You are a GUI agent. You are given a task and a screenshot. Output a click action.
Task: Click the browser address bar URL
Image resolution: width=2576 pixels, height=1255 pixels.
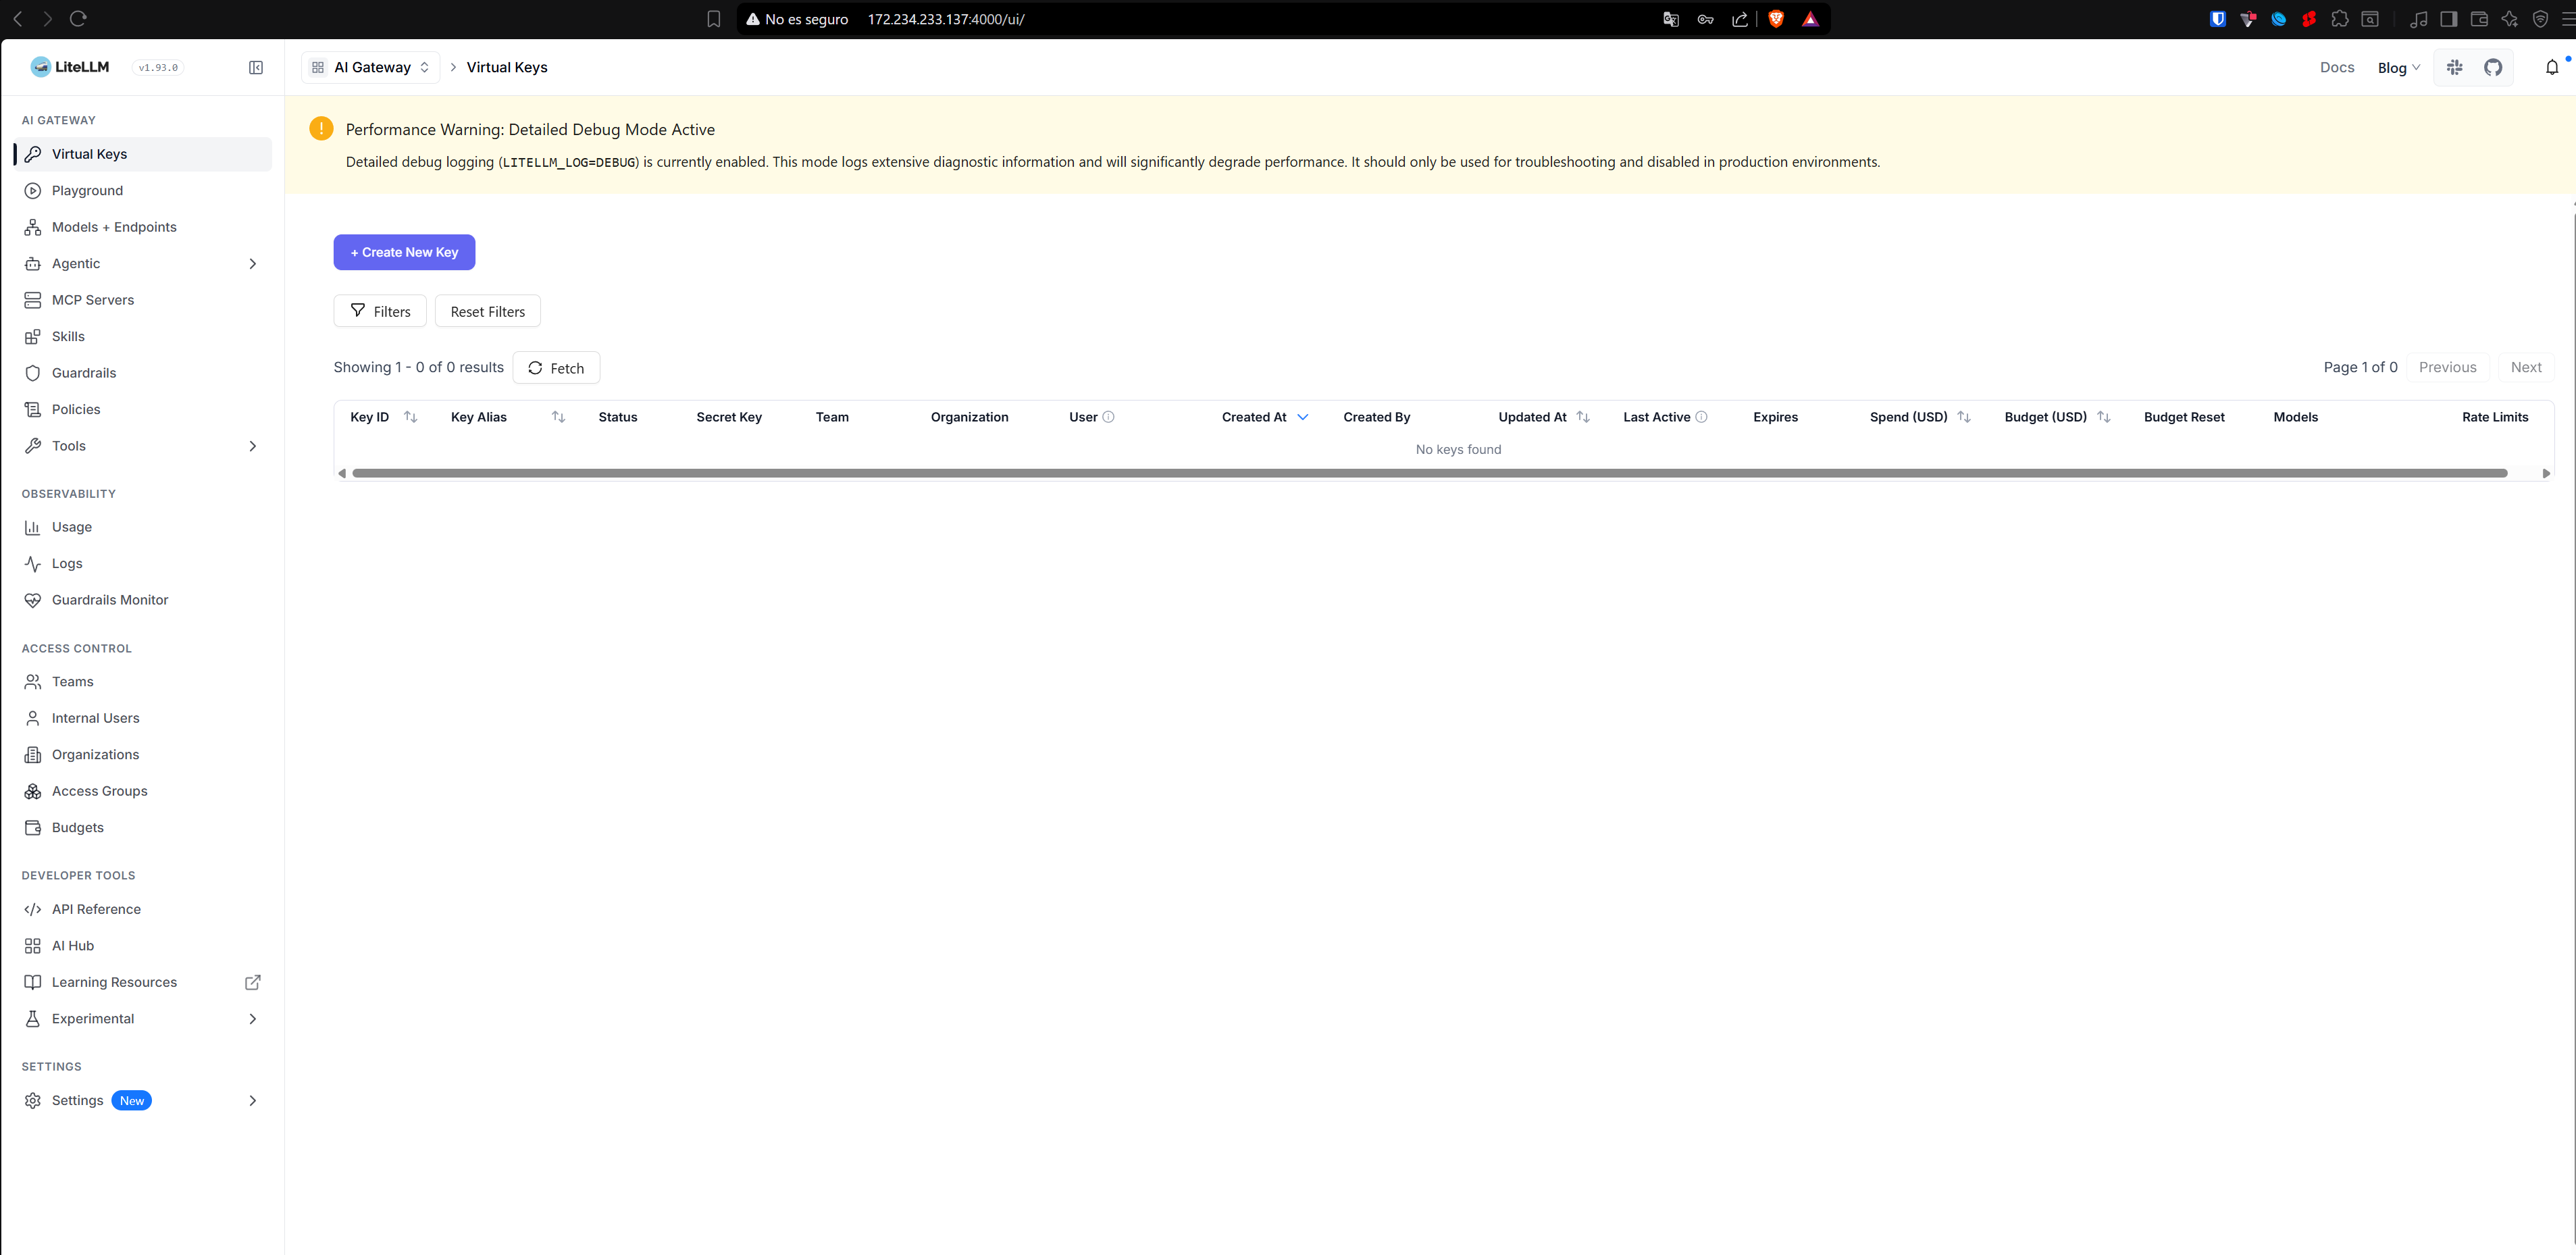(946, 19)
